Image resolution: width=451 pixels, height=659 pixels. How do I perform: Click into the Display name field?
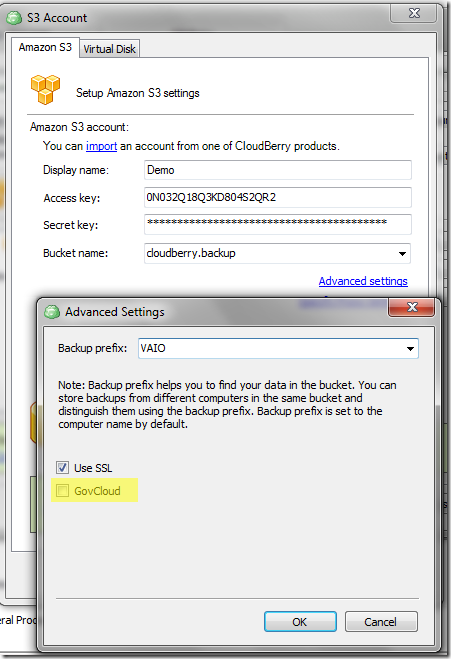click(277, 170)
